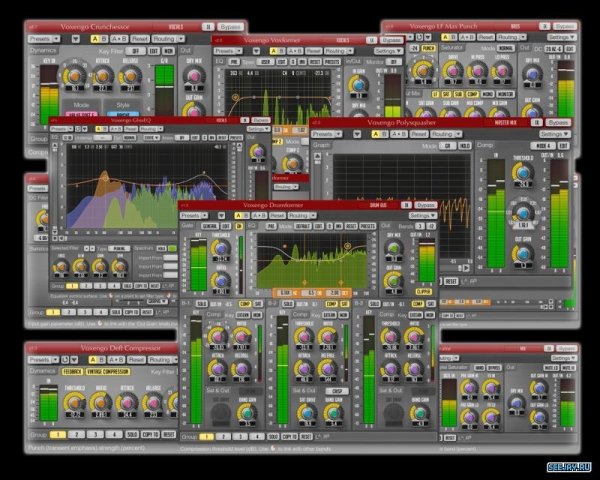Open Presets dropdown in Voxformer window
600x480 pixels.
click(x=228, y=51)
